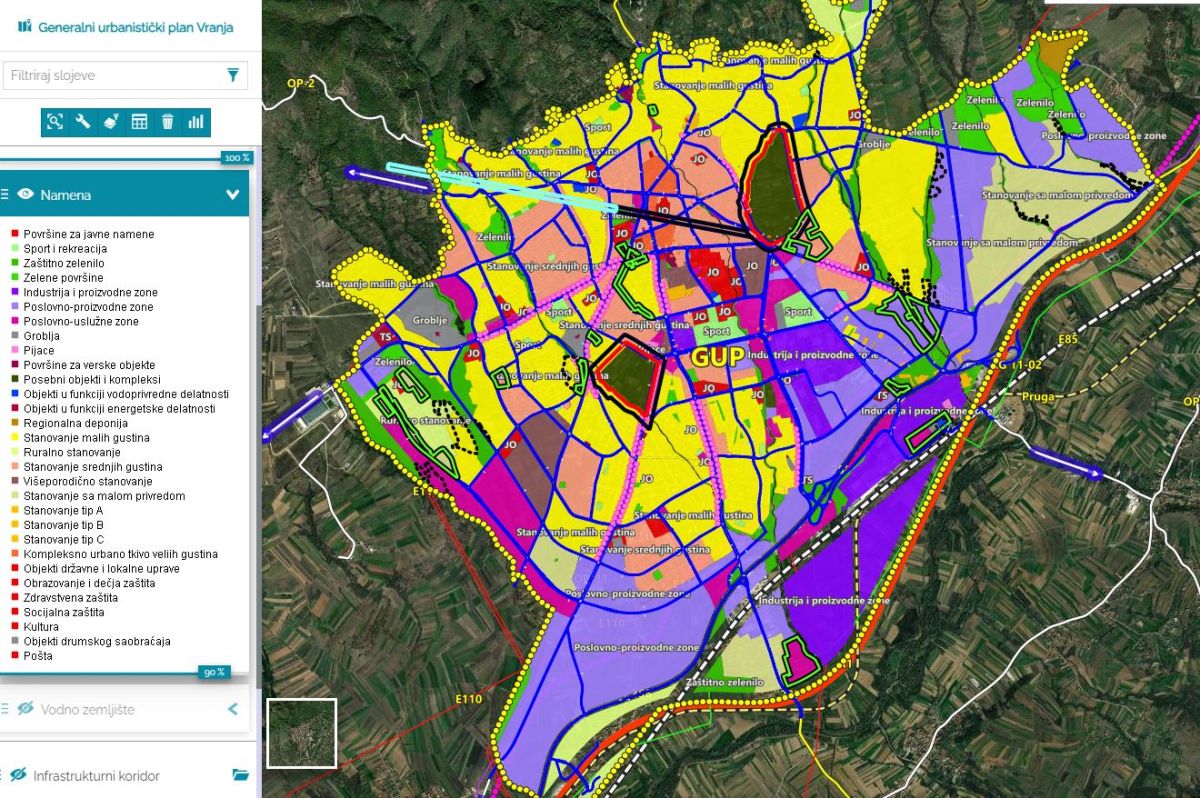Hide the Namena layer using eye icon
This screenshot has width=1200, height=798.
[x=26, y=195]
